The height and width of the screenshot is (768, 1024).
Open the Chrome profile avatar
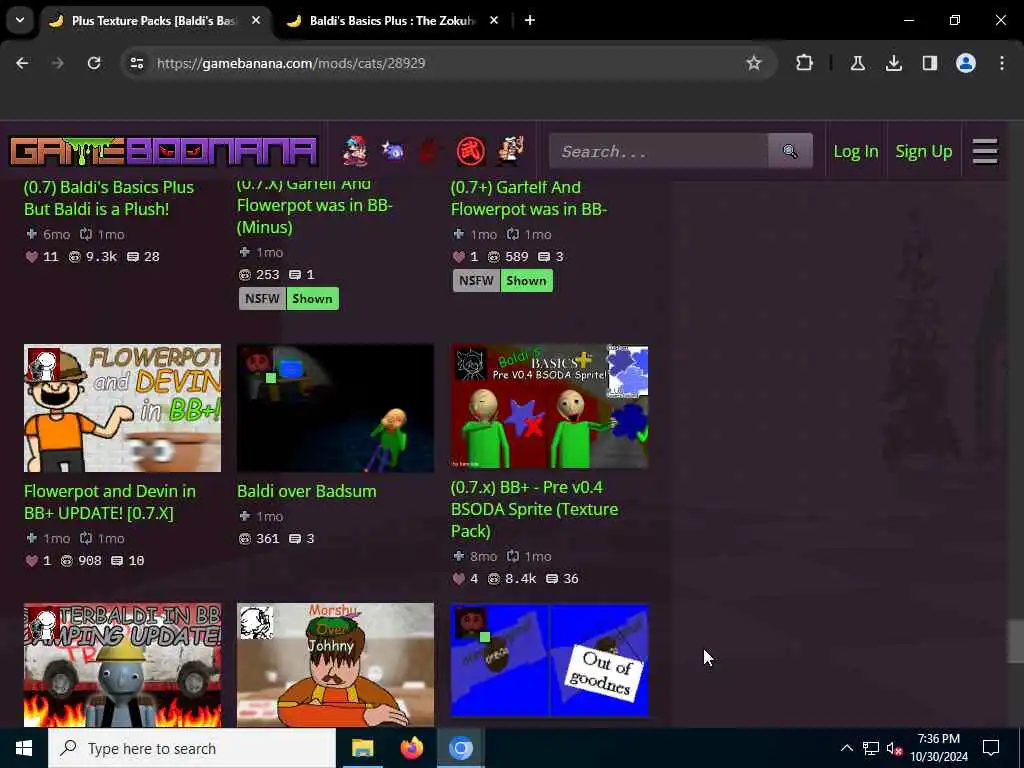[965, 63]
